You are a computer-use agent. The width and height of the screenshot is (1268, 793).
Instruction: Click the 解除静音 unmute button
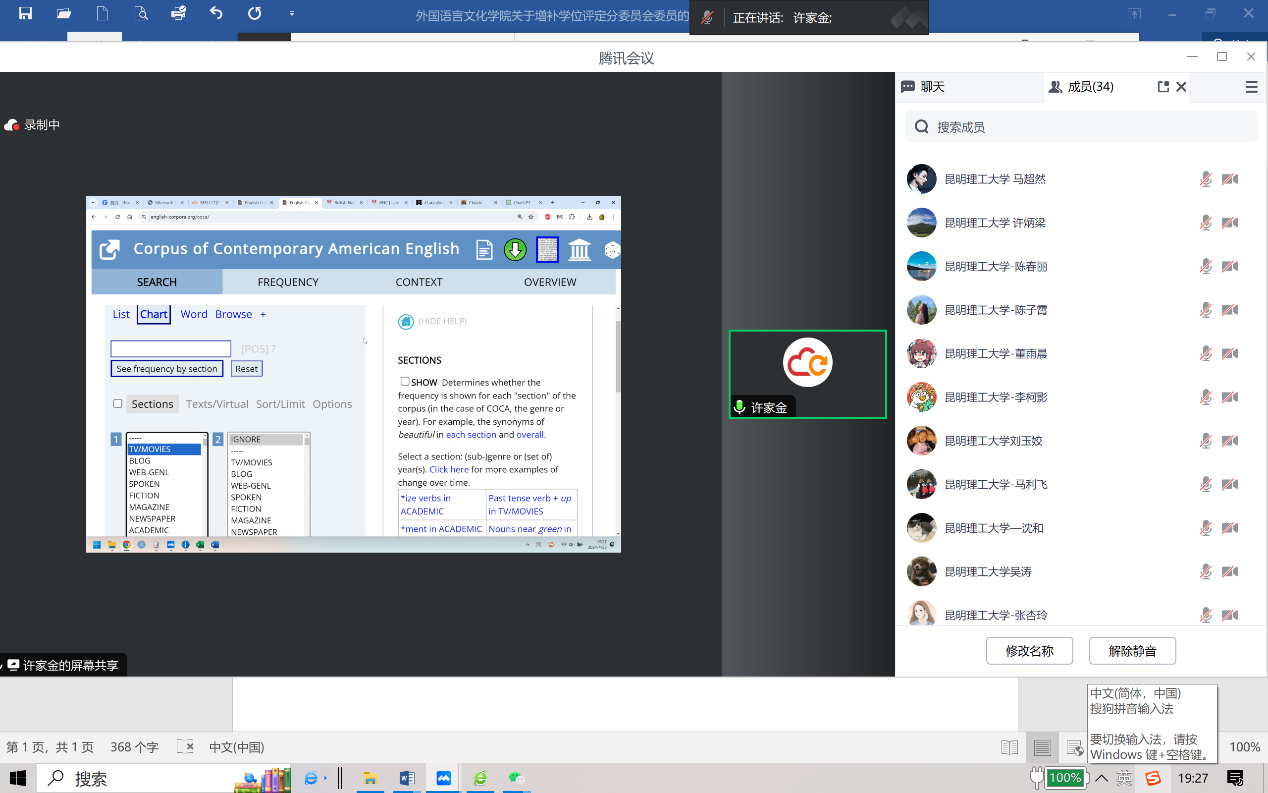tap(1132, 651)
